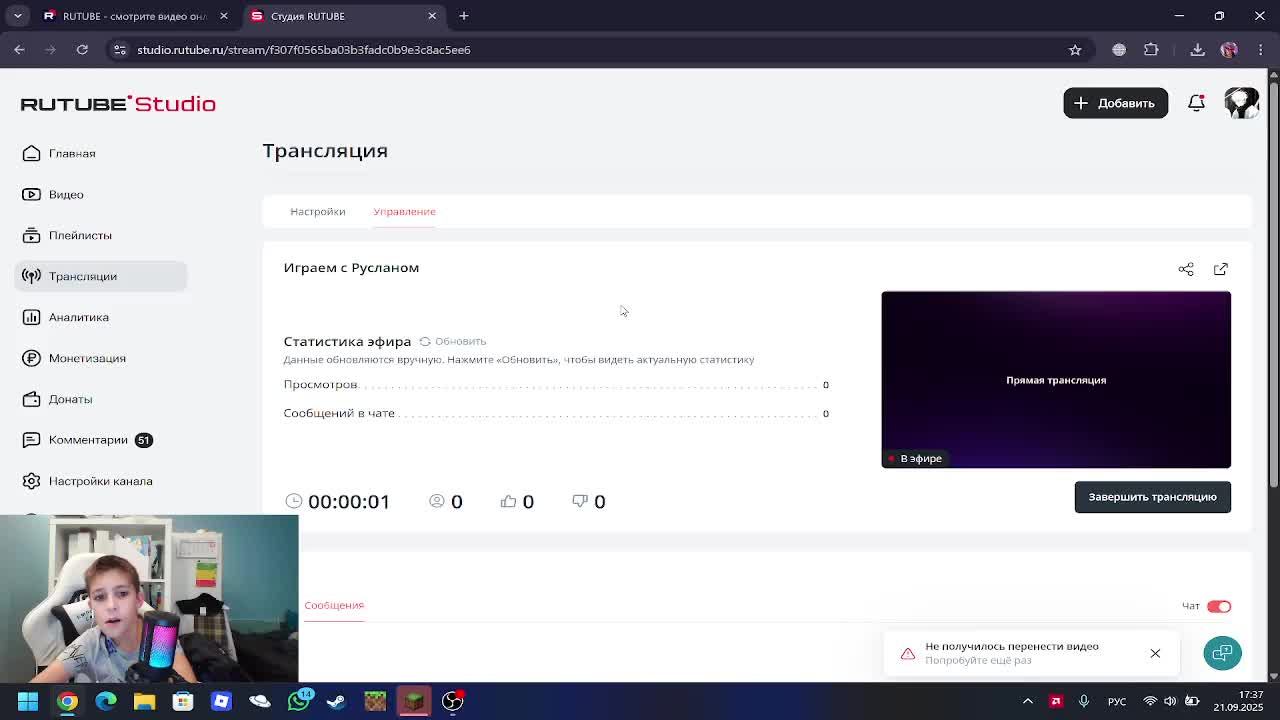Close the Студия RUTUBE browser tab

(x=432, y=16)
